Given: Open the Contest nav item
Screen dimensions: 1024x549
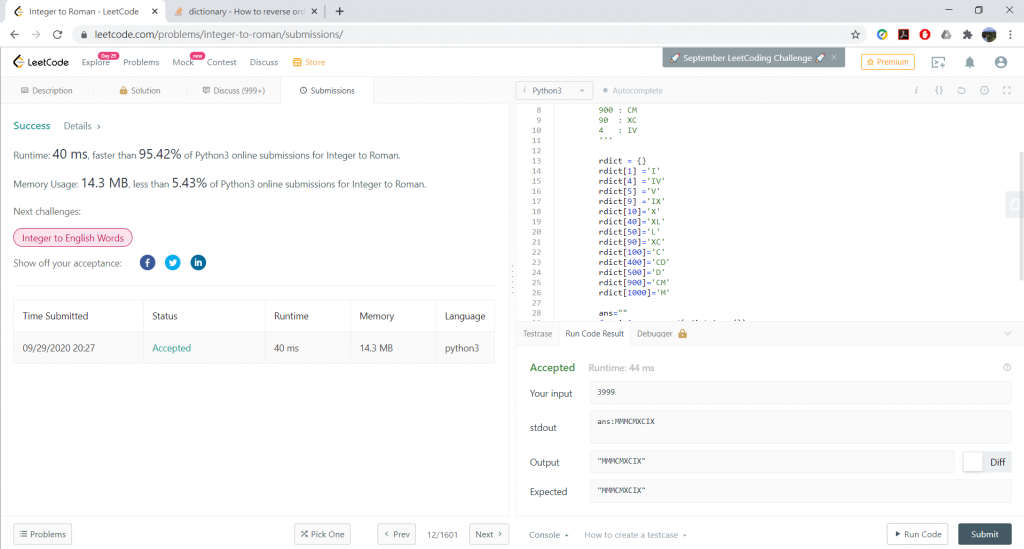Looking at the screenshot, I should tap(221, 62).
